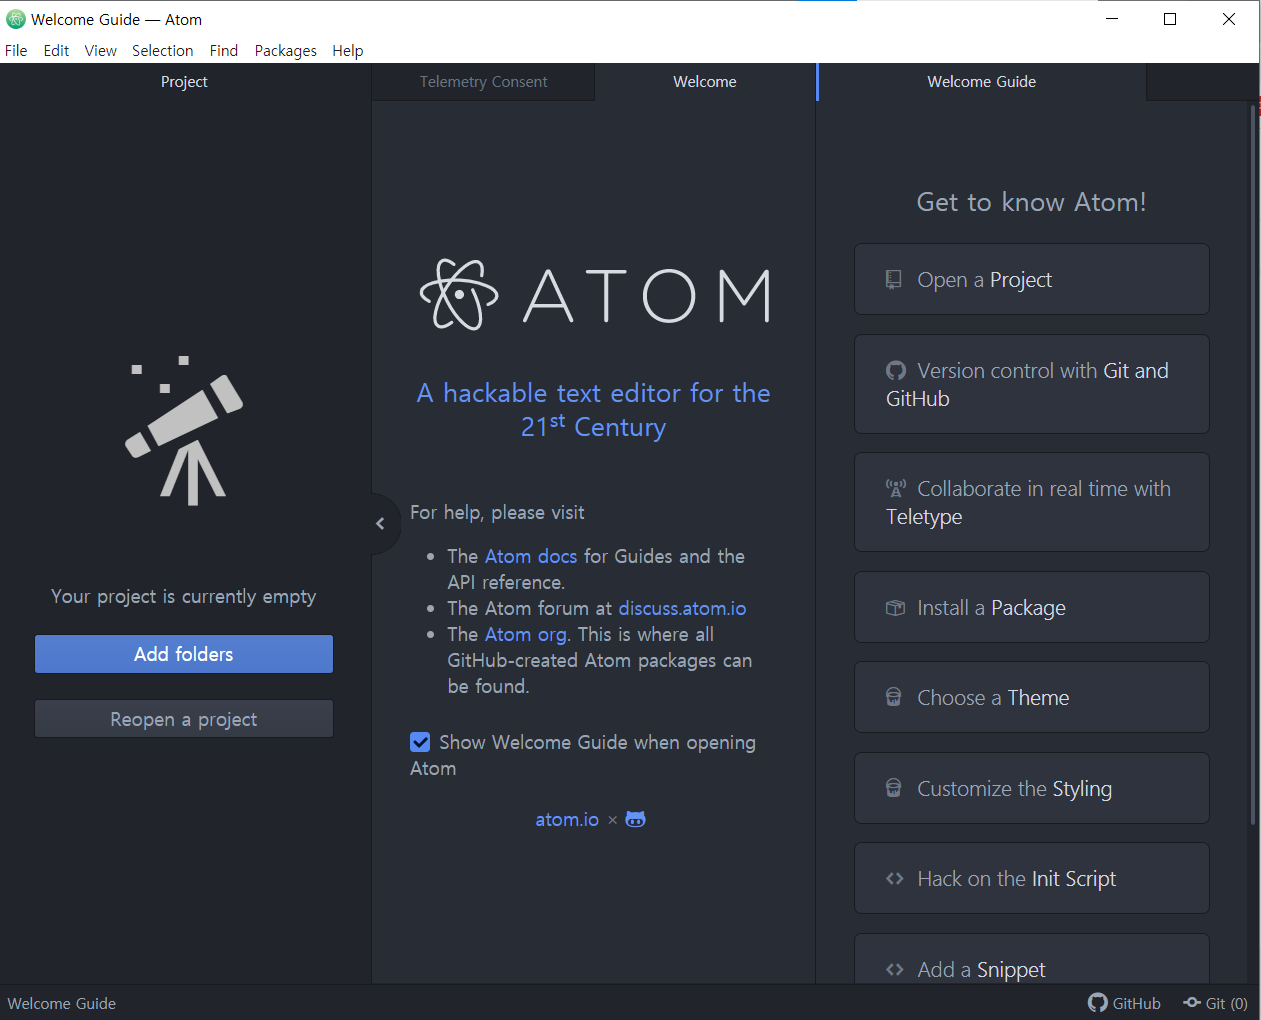Click the telescope icon in the Project panel
Viewport: 1261px width, 1020px height.
184,431
